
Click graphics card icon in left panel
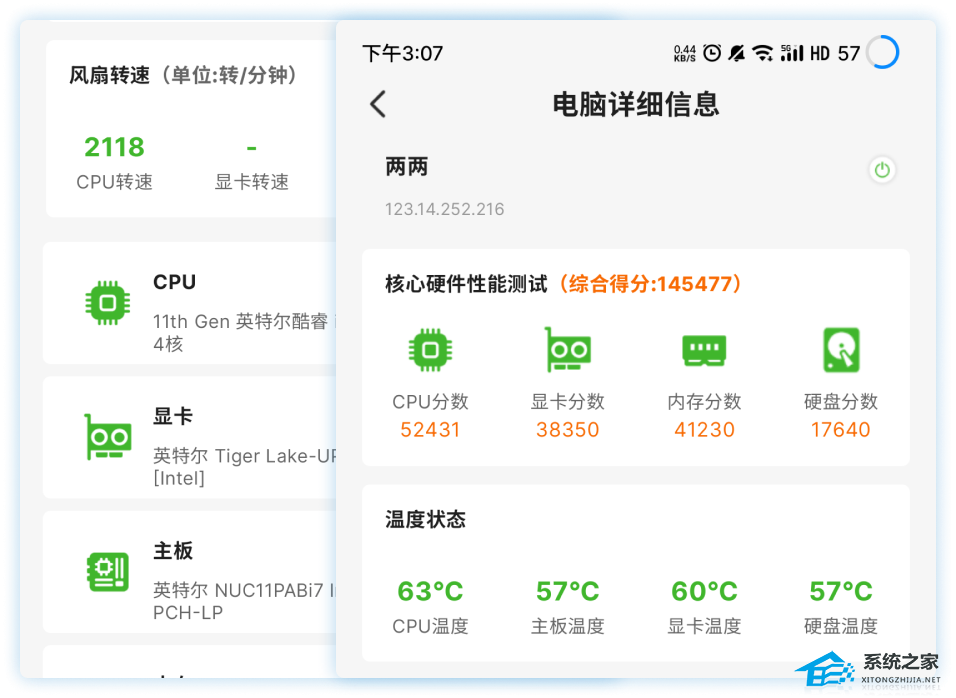click(x=108, y=437)
